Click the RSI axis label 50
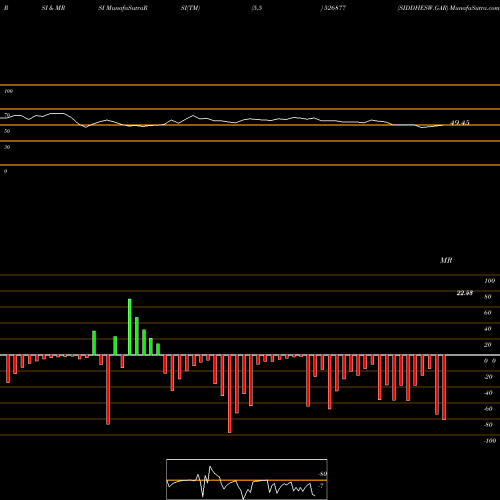 click(7, 131)
